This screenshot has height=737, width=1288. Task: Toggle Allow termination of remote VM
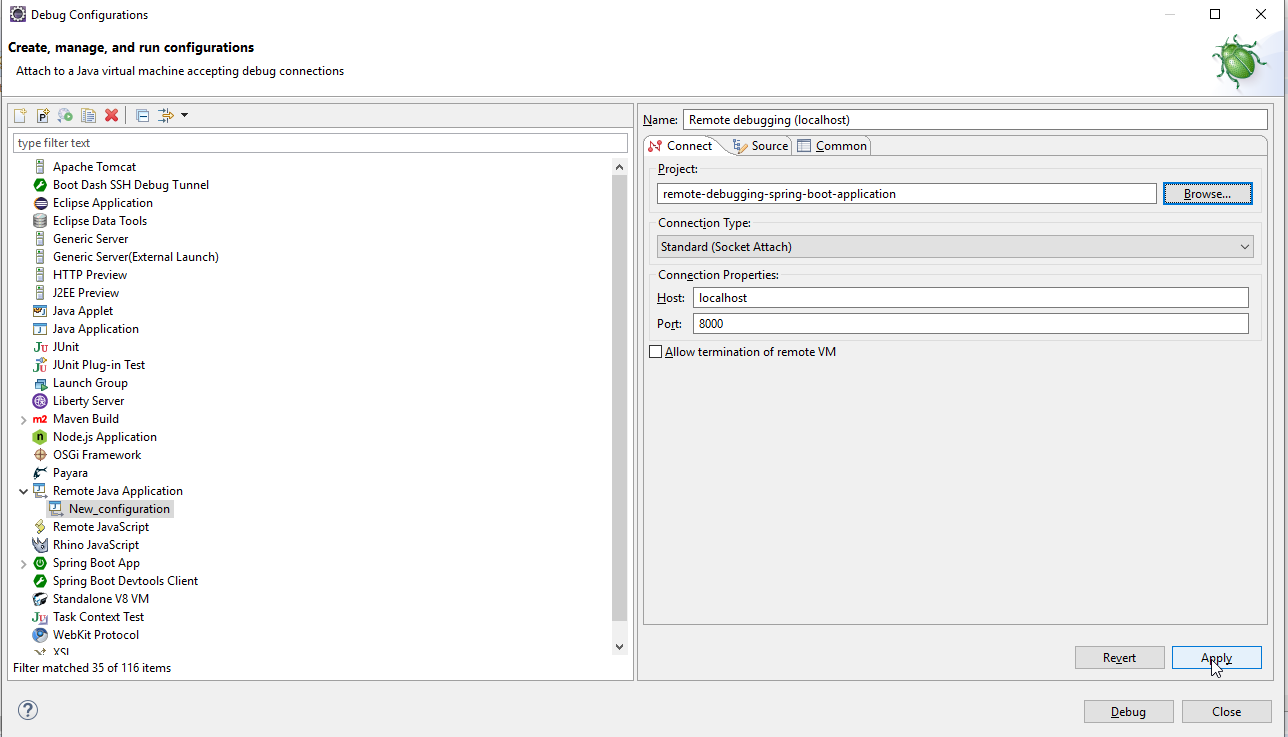tap(656, 352)
